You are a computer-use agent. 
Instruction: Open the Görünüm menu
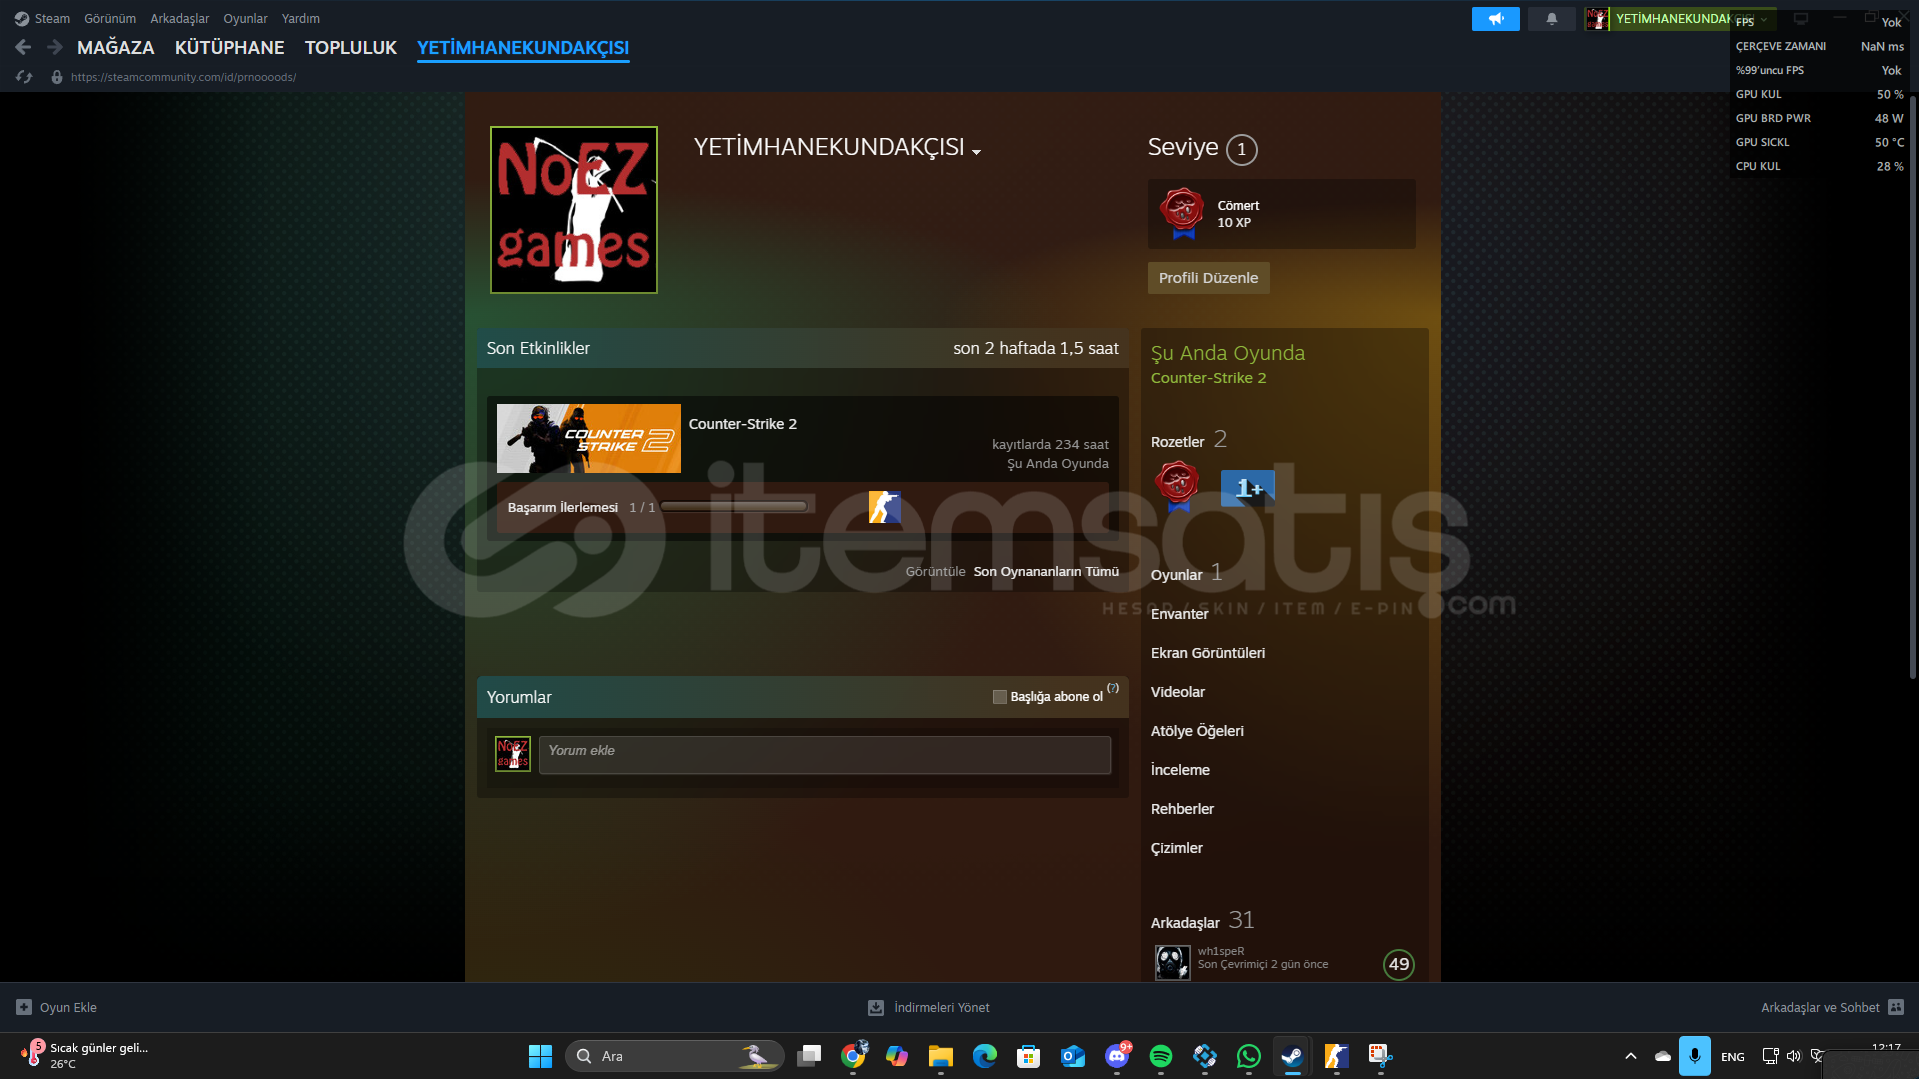[110, 18]
